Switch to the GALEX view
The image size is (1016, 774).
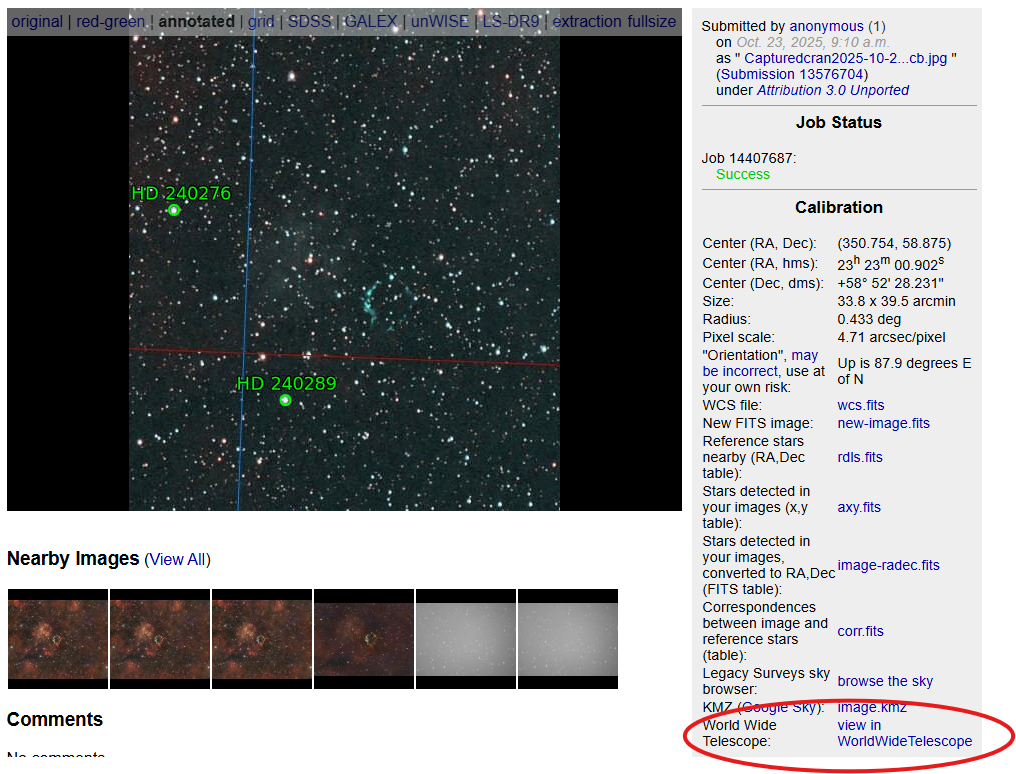point(371,21)
